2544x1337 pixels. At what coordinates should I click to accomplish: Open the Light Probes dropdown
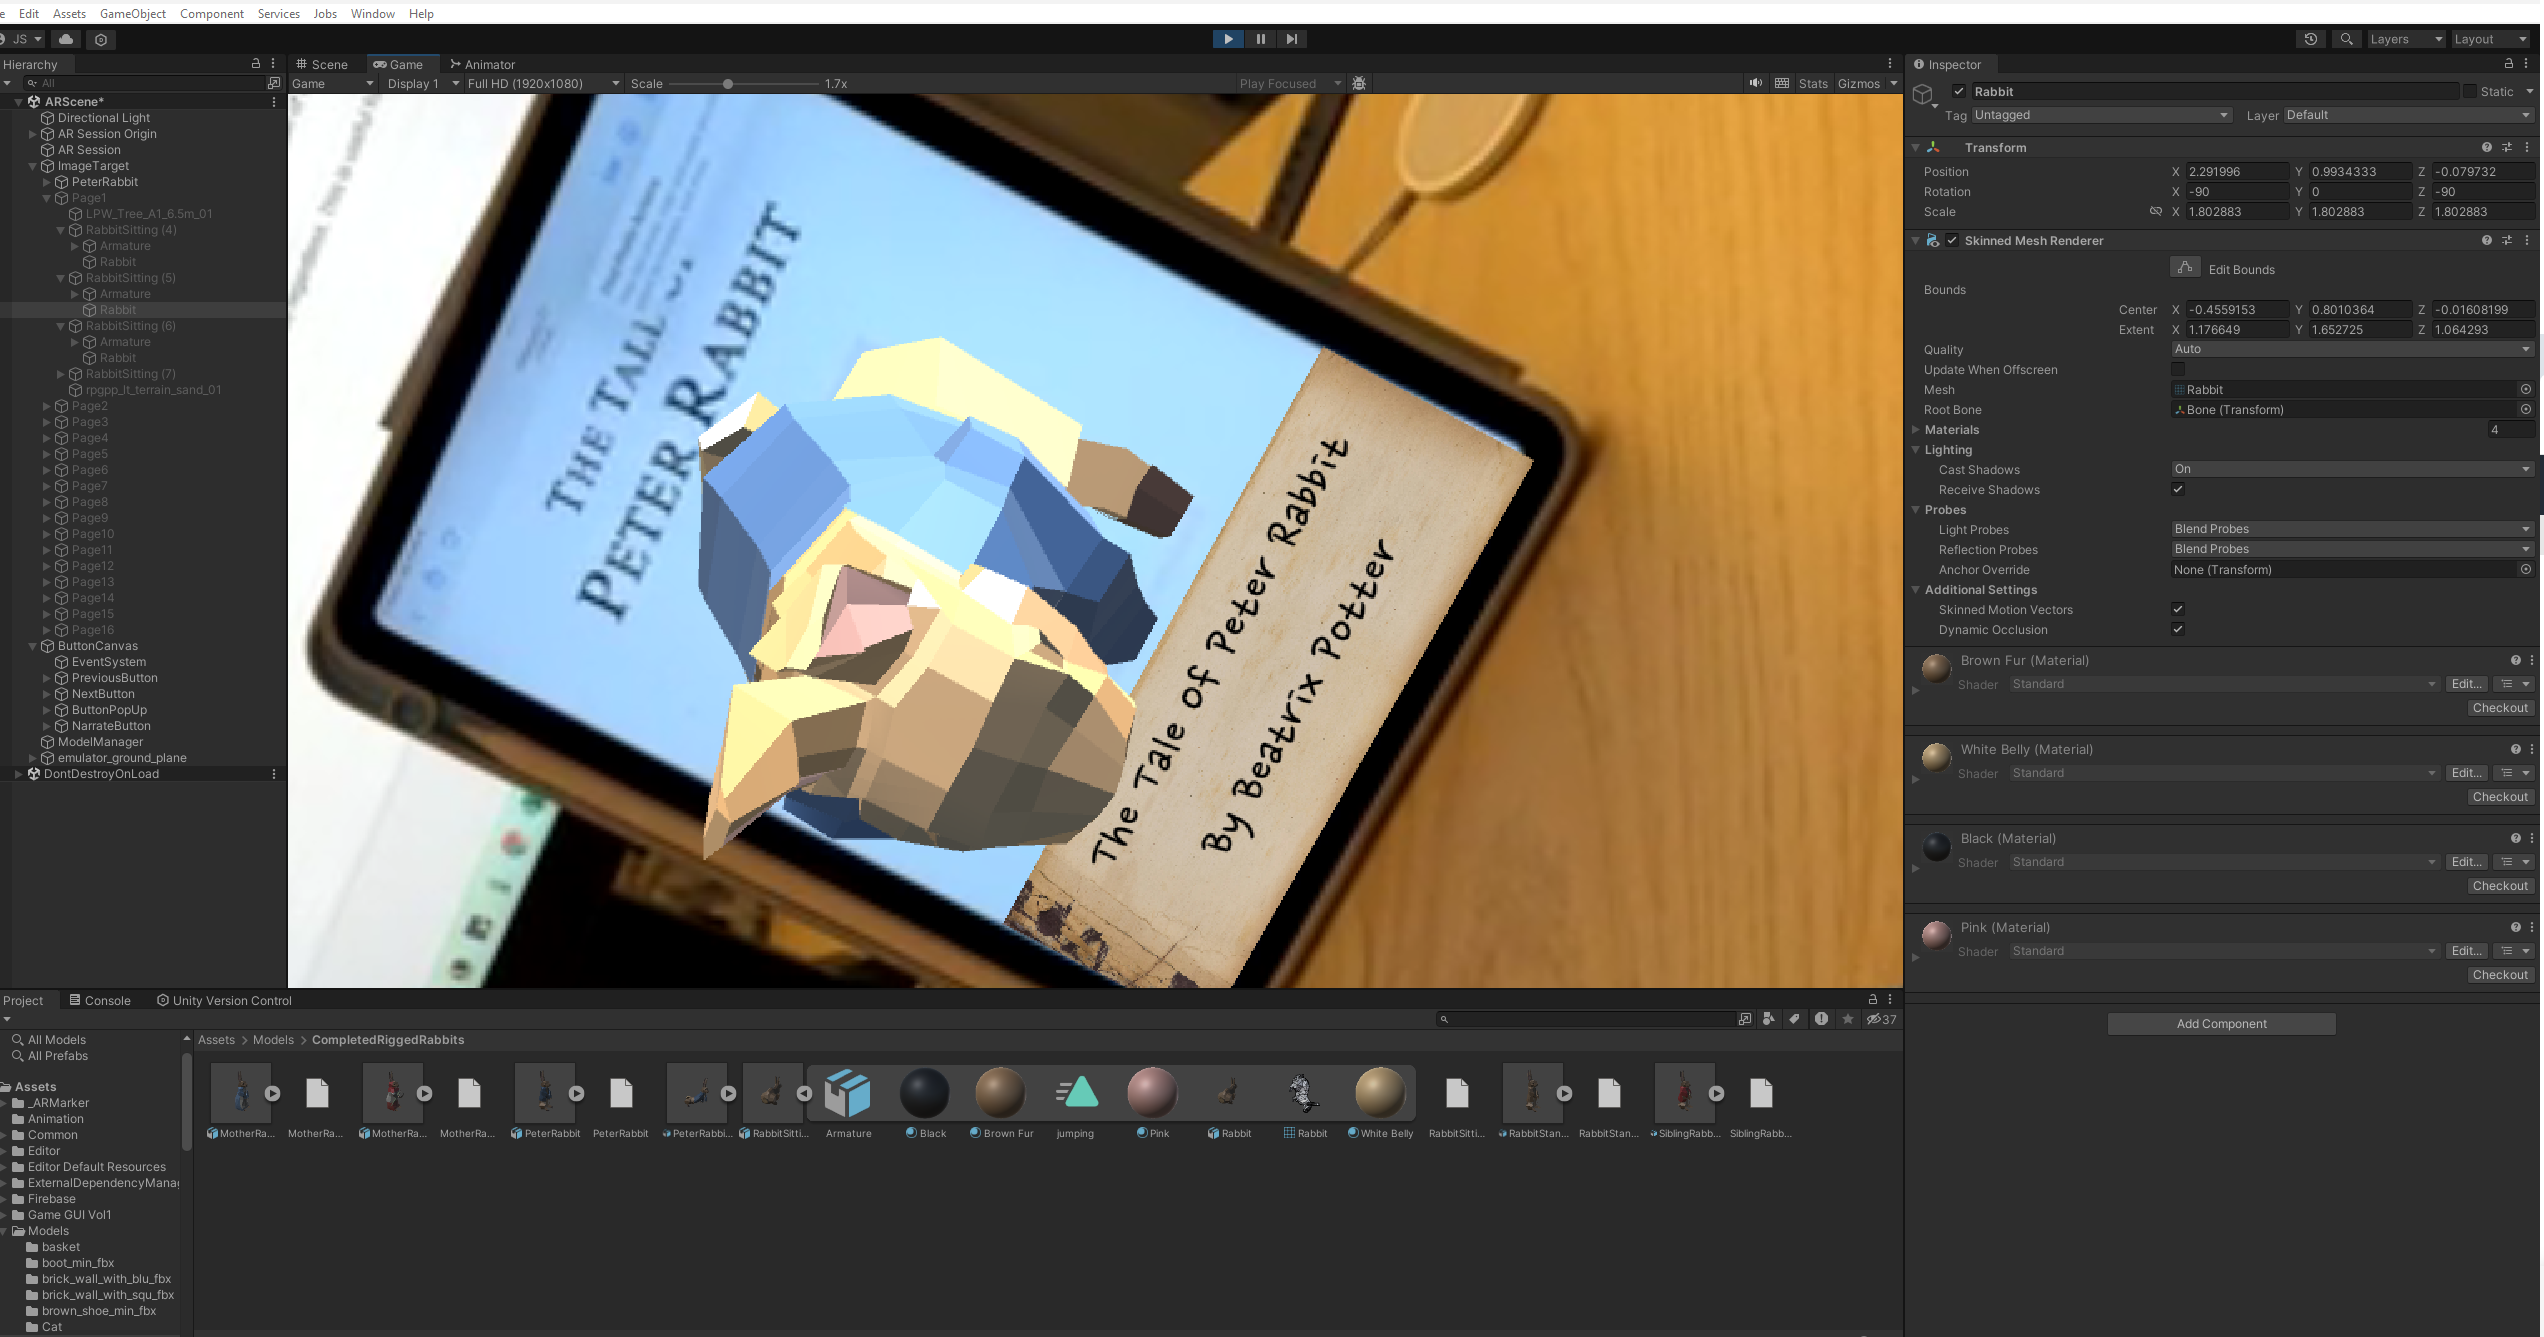pyautogui.click(x=2352, y=529)
